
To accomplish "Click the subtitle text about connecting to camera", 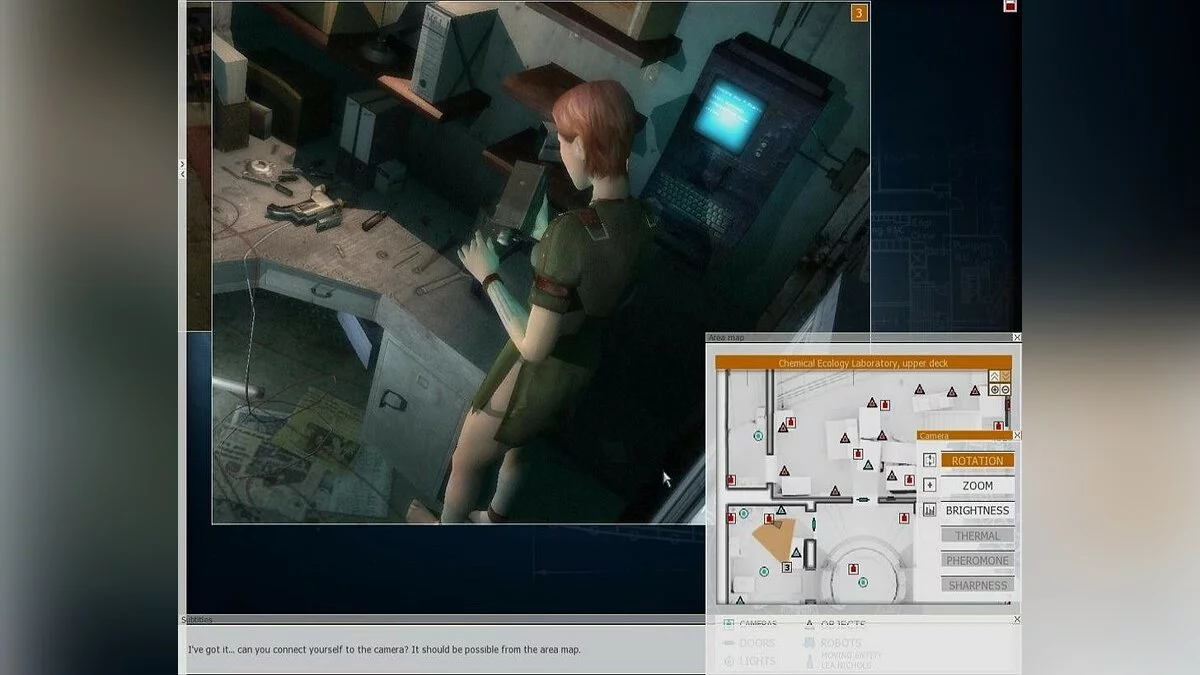I will [384, 649].
